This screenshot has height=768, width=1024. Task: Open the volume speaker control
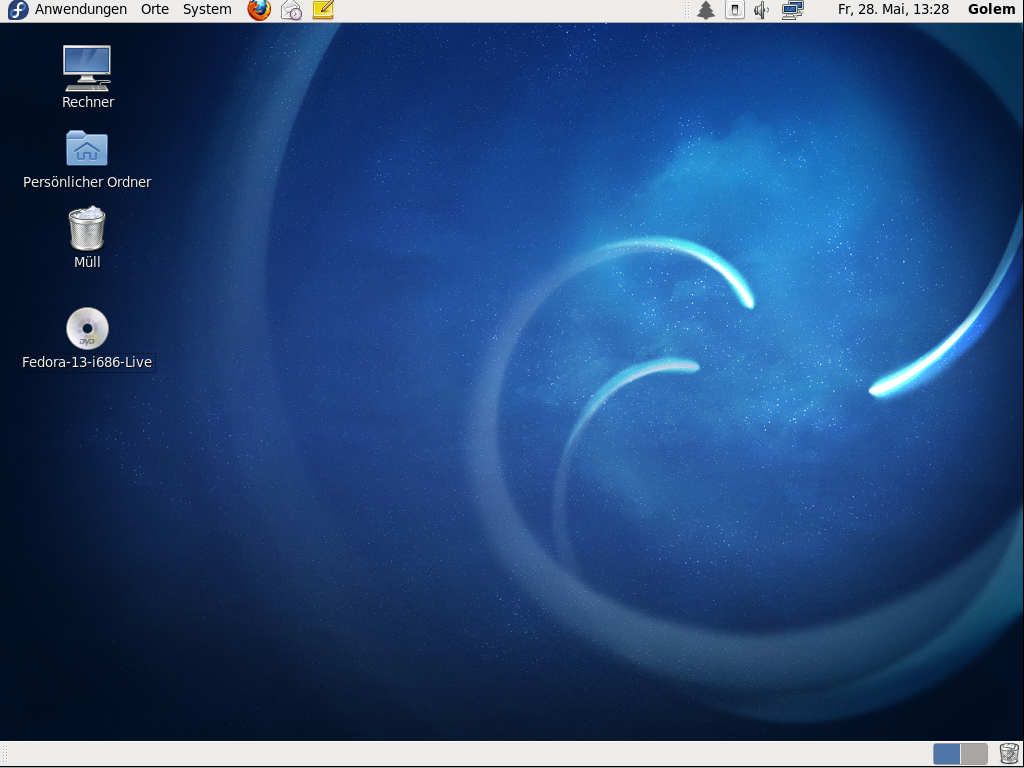coord(761,10)
